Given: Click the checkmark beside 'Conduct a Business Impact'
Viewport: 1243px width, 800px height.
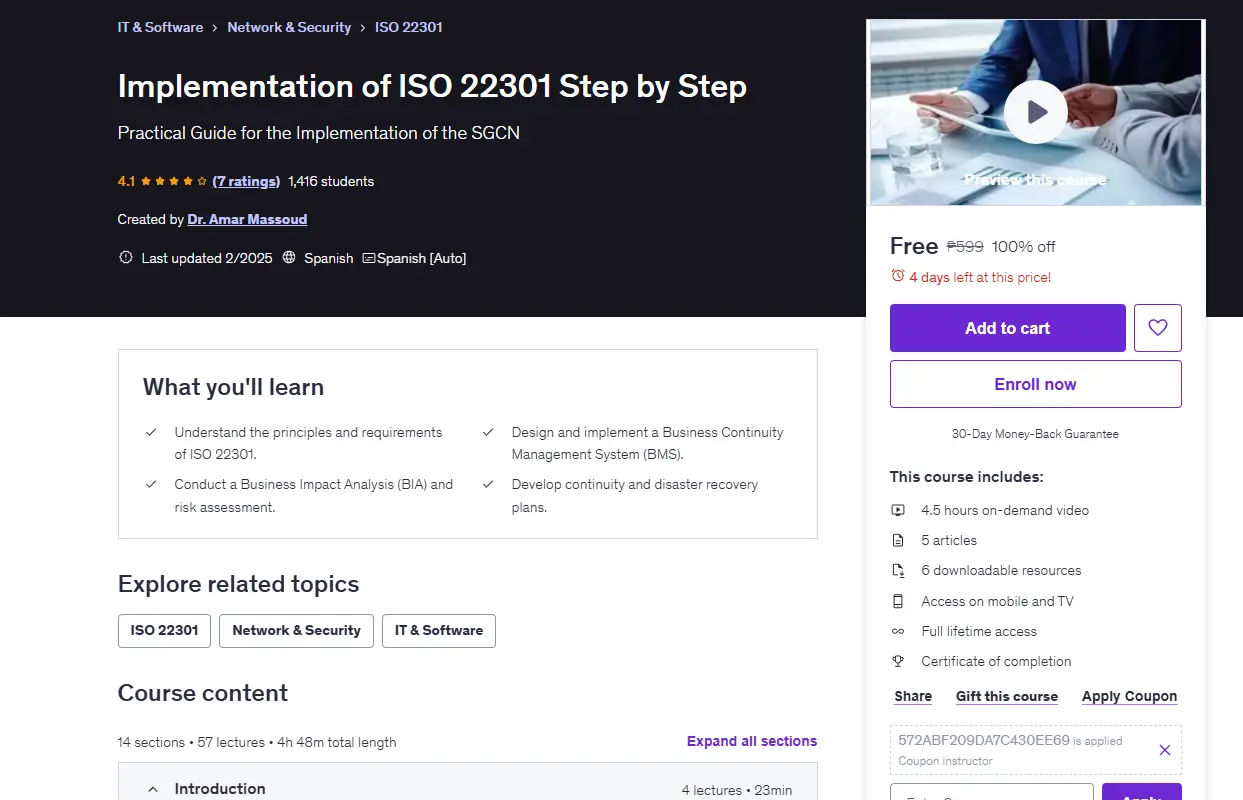Looking at the screenshot, I should pyautogui.click(x=151, y=484).
